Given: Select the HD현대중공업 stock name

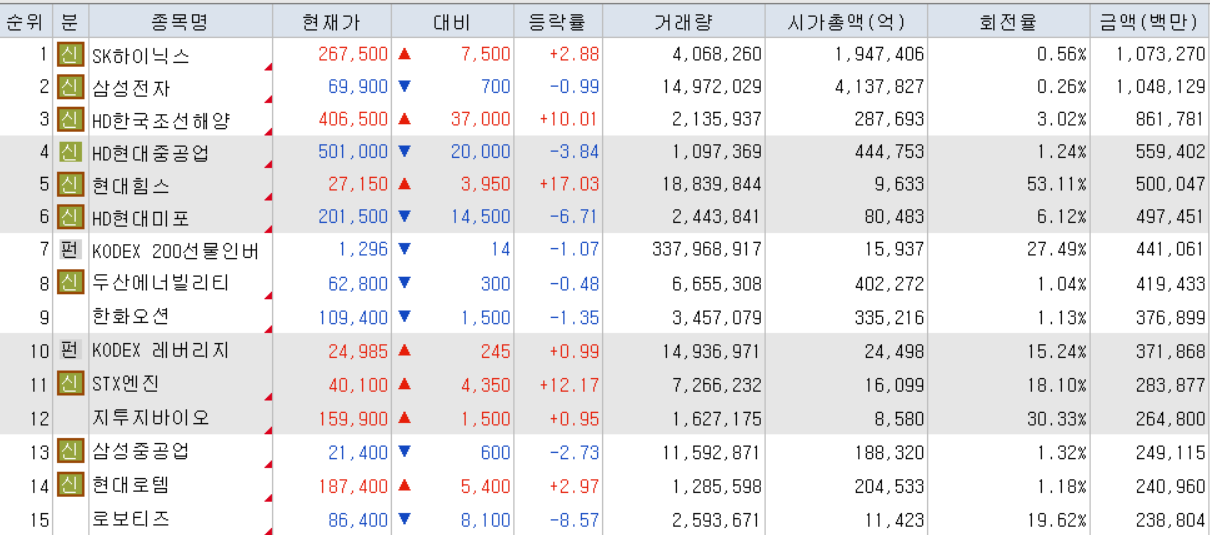Looking at the screenshot, I should [150, 153].
